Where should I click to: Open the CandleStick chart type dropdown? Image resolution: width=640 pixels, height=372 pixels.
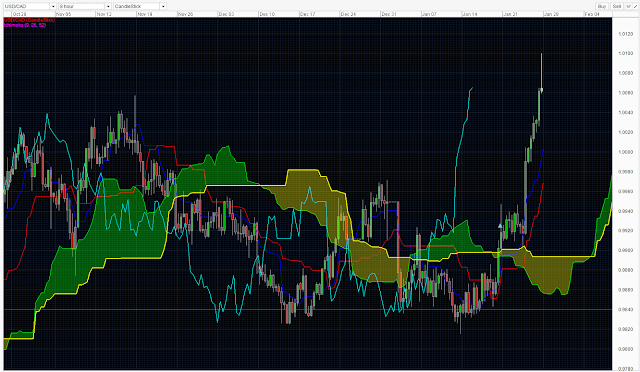click(x=140, y=6)
